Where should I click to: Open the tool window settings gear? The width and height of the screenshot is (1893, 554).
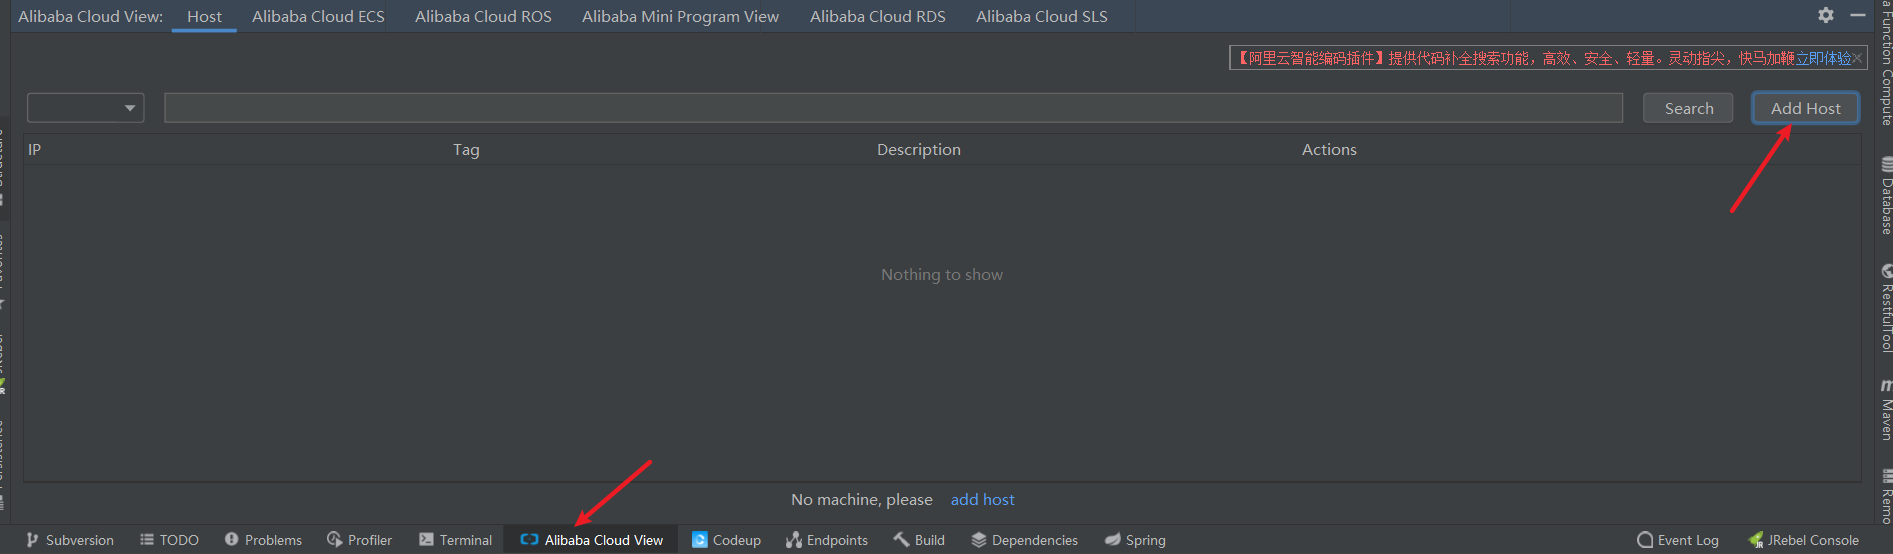[x=1826, y=15]
